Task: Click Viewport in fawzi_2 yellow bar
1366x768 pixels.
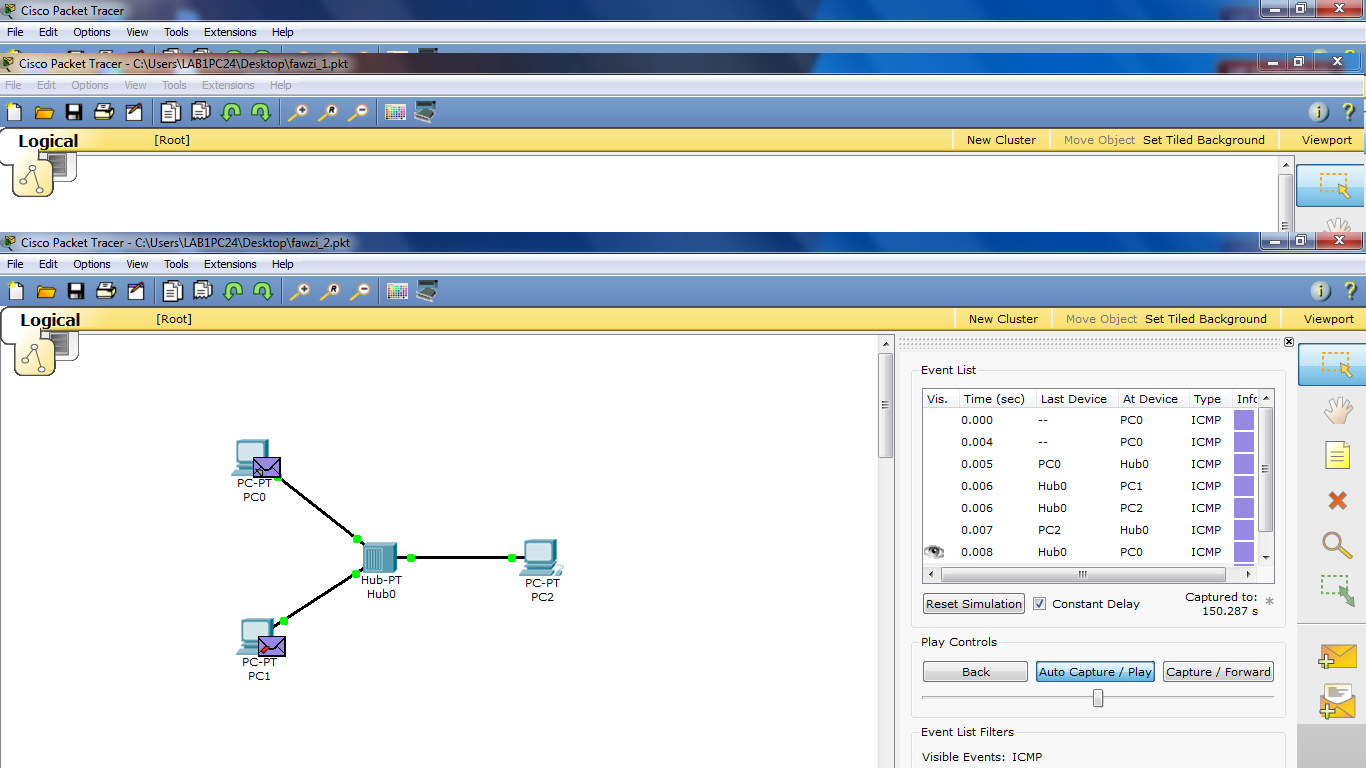Action: (x=1328, y=319)
